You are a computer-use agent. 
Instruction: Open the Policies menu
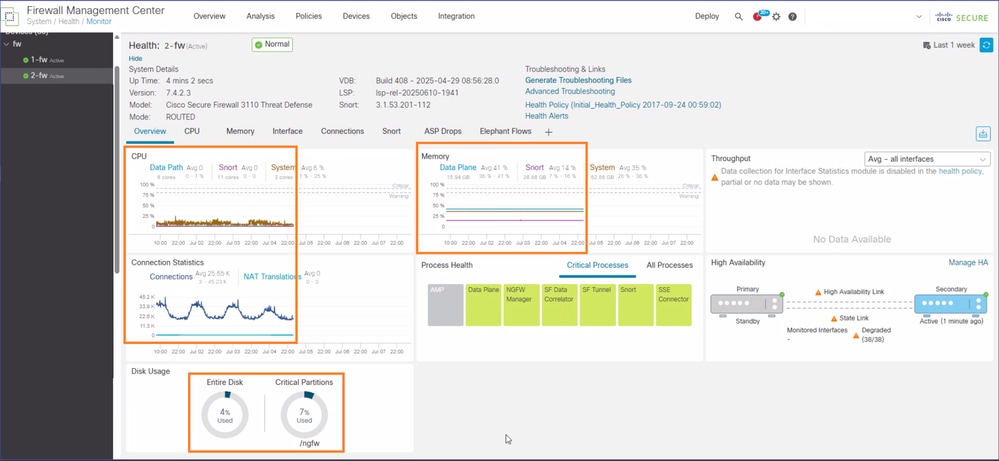click(x=308, y=17)
